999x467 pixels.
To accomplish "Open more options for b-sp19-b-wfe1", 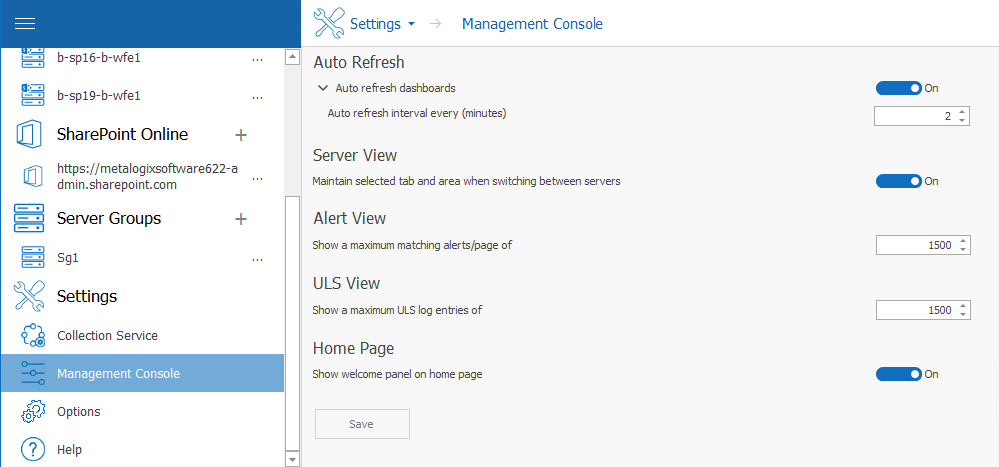I will (257, 97).
